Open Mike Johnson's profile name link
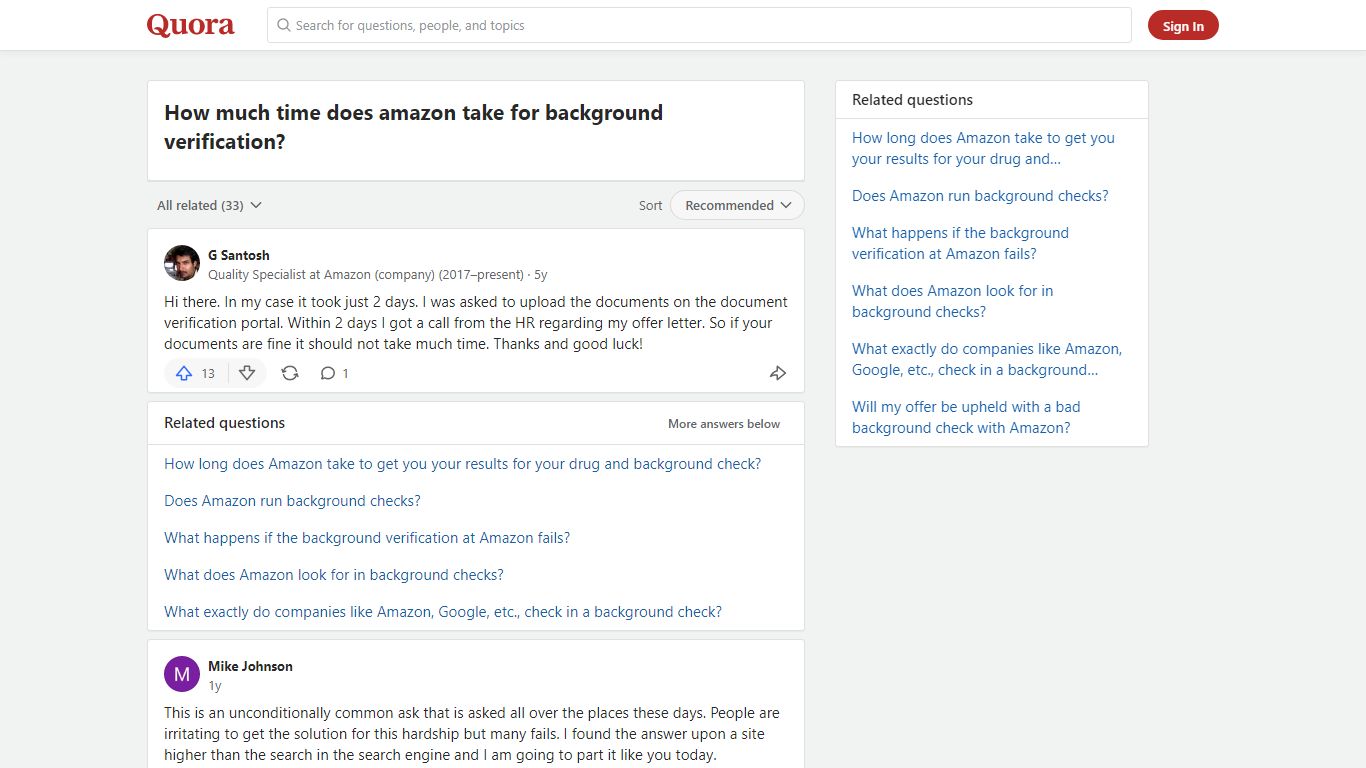 250,666
